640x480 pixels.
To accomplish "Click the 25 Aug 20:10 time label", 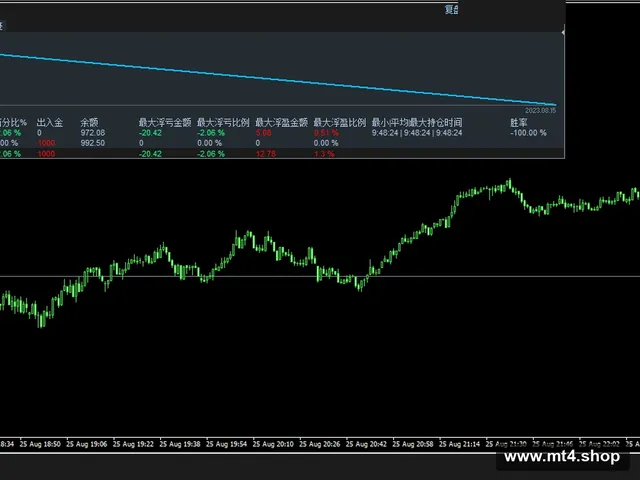I will 273,444.
